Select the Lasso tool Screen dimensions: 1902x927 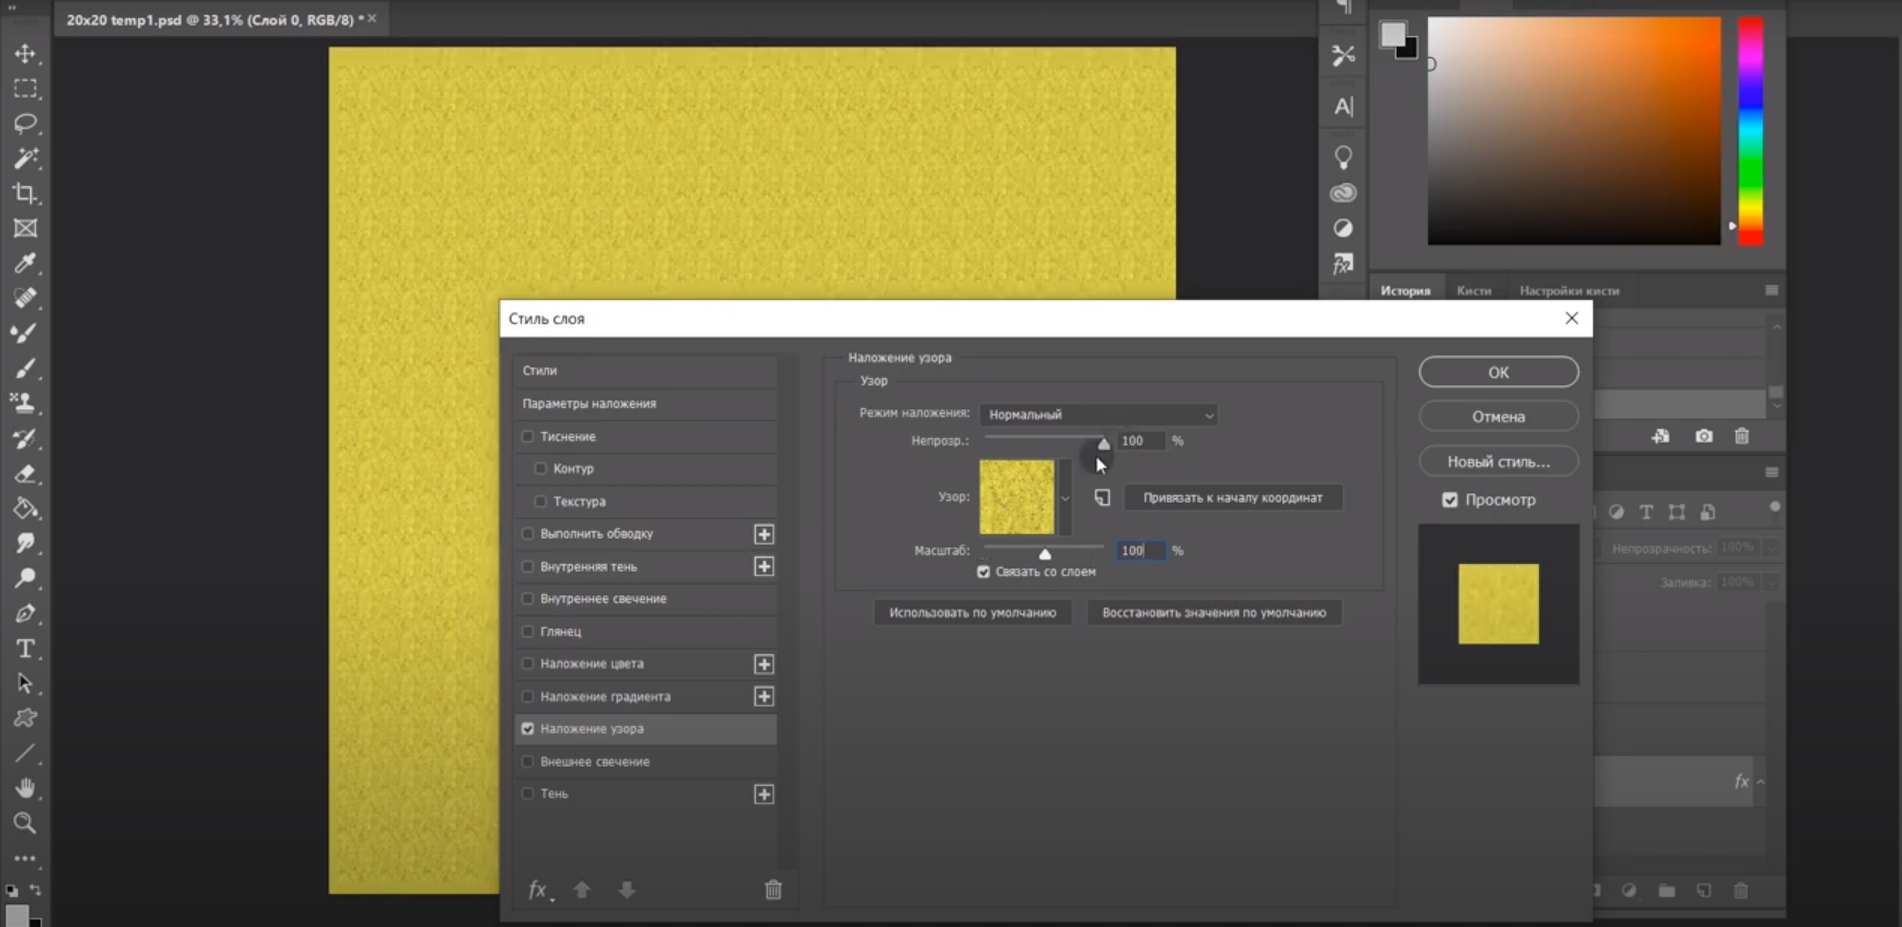[x=25, y=123]
